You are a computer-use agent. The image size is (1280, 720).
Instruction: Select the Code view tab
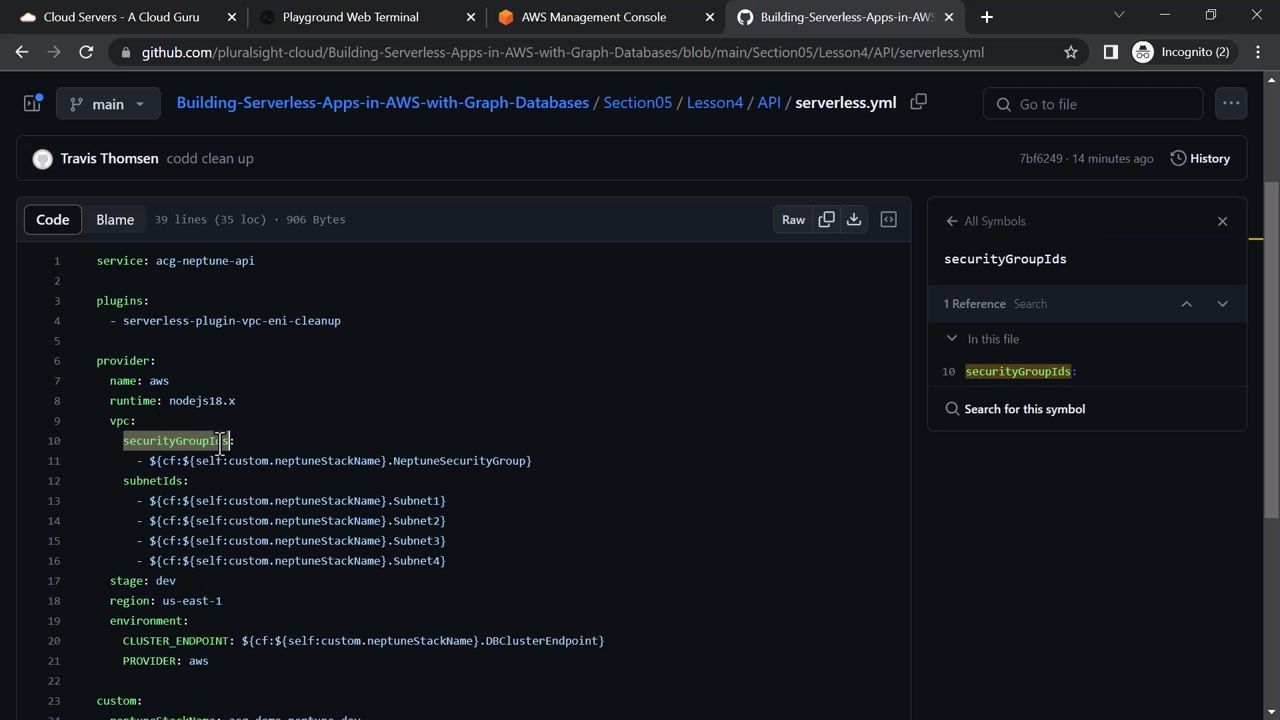(53, 220)
